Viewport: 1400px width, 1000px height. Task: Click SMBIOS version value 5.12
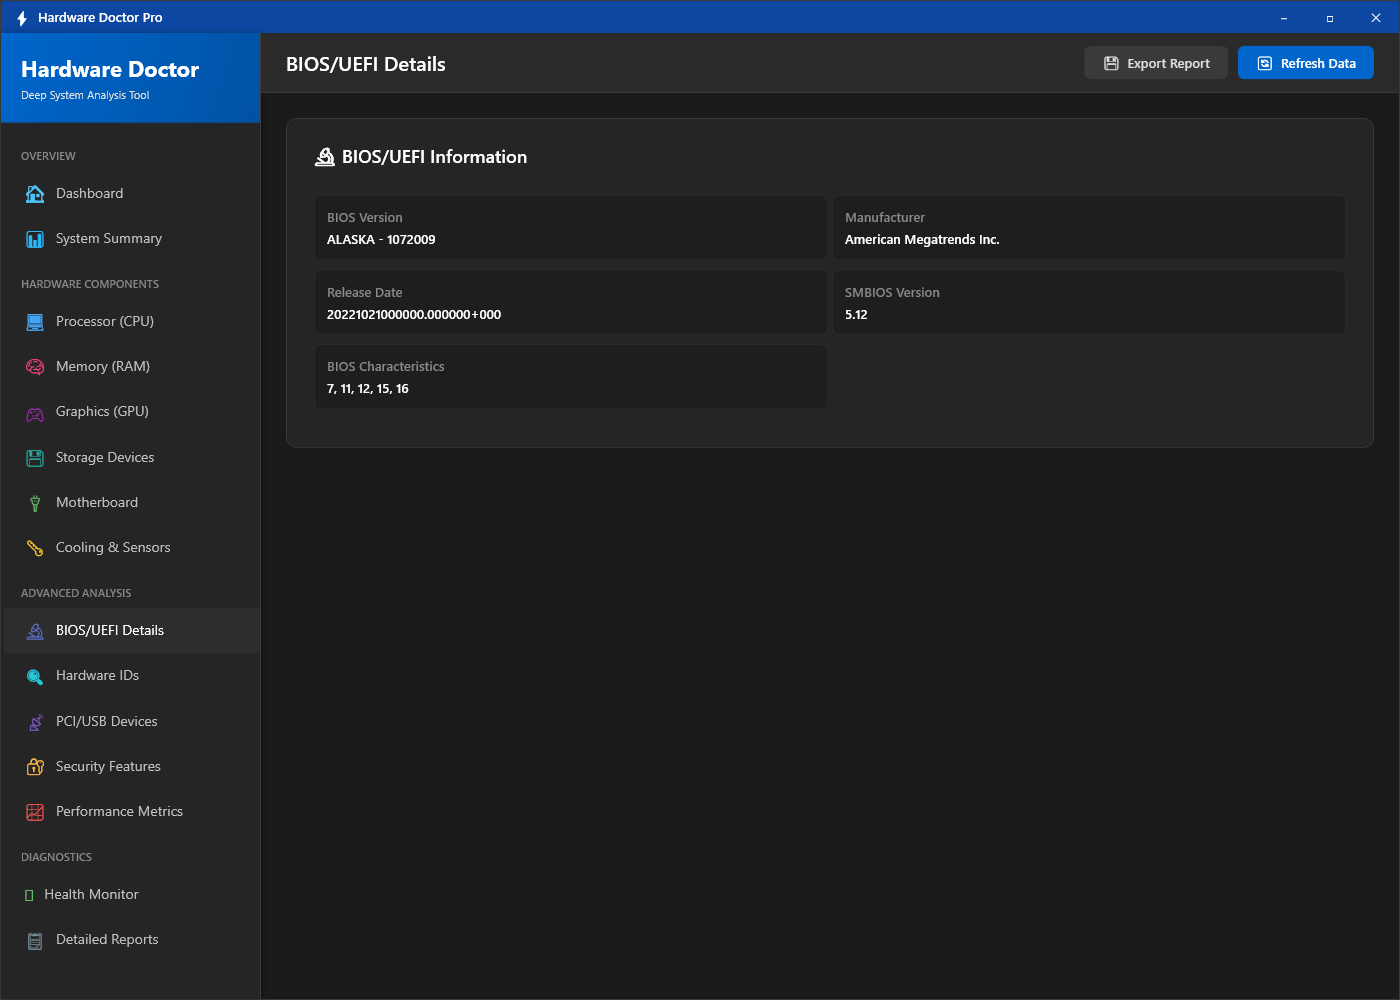click(x=856, y=315)
